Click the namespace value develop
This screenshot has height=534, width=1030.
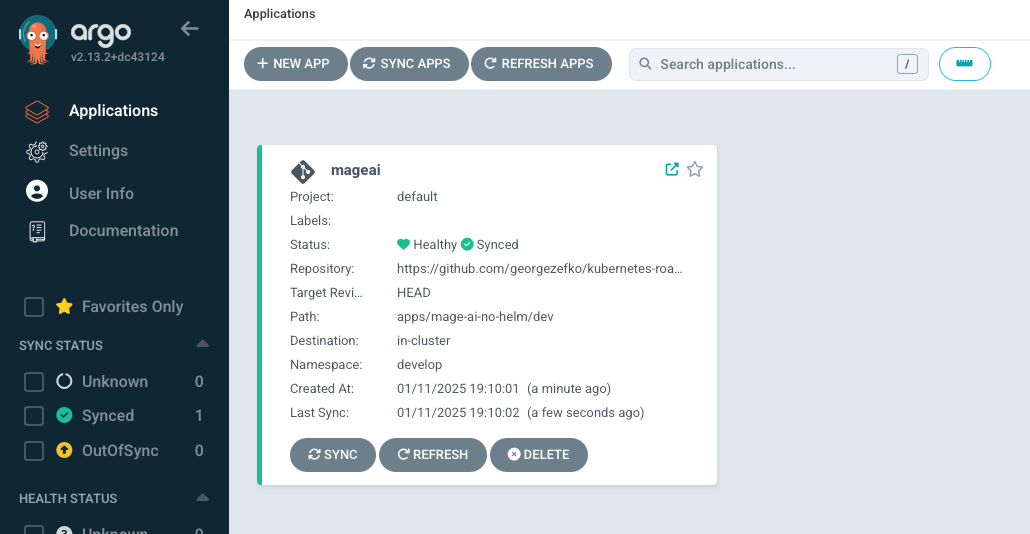click(x=419, y=365)
